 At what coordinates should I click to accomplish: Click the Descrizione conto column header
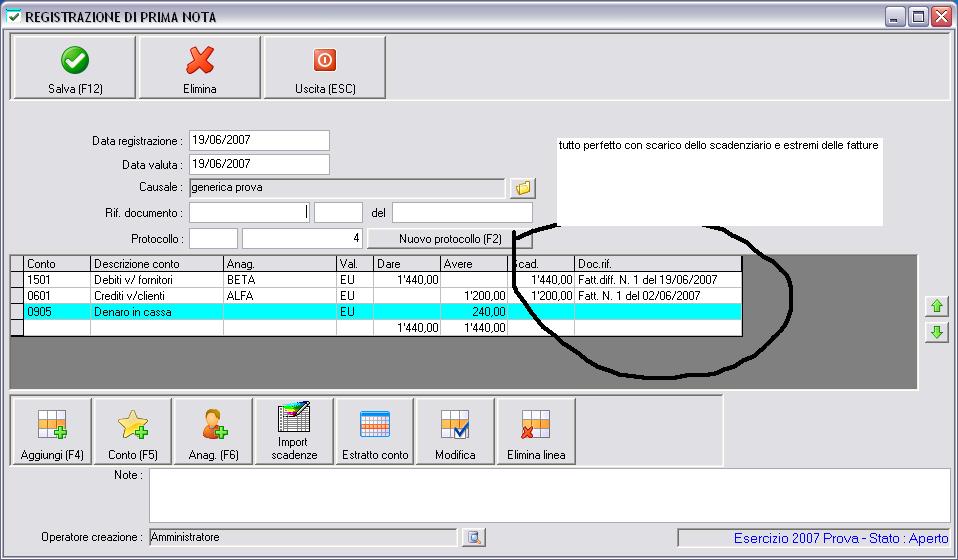point(157,264)
